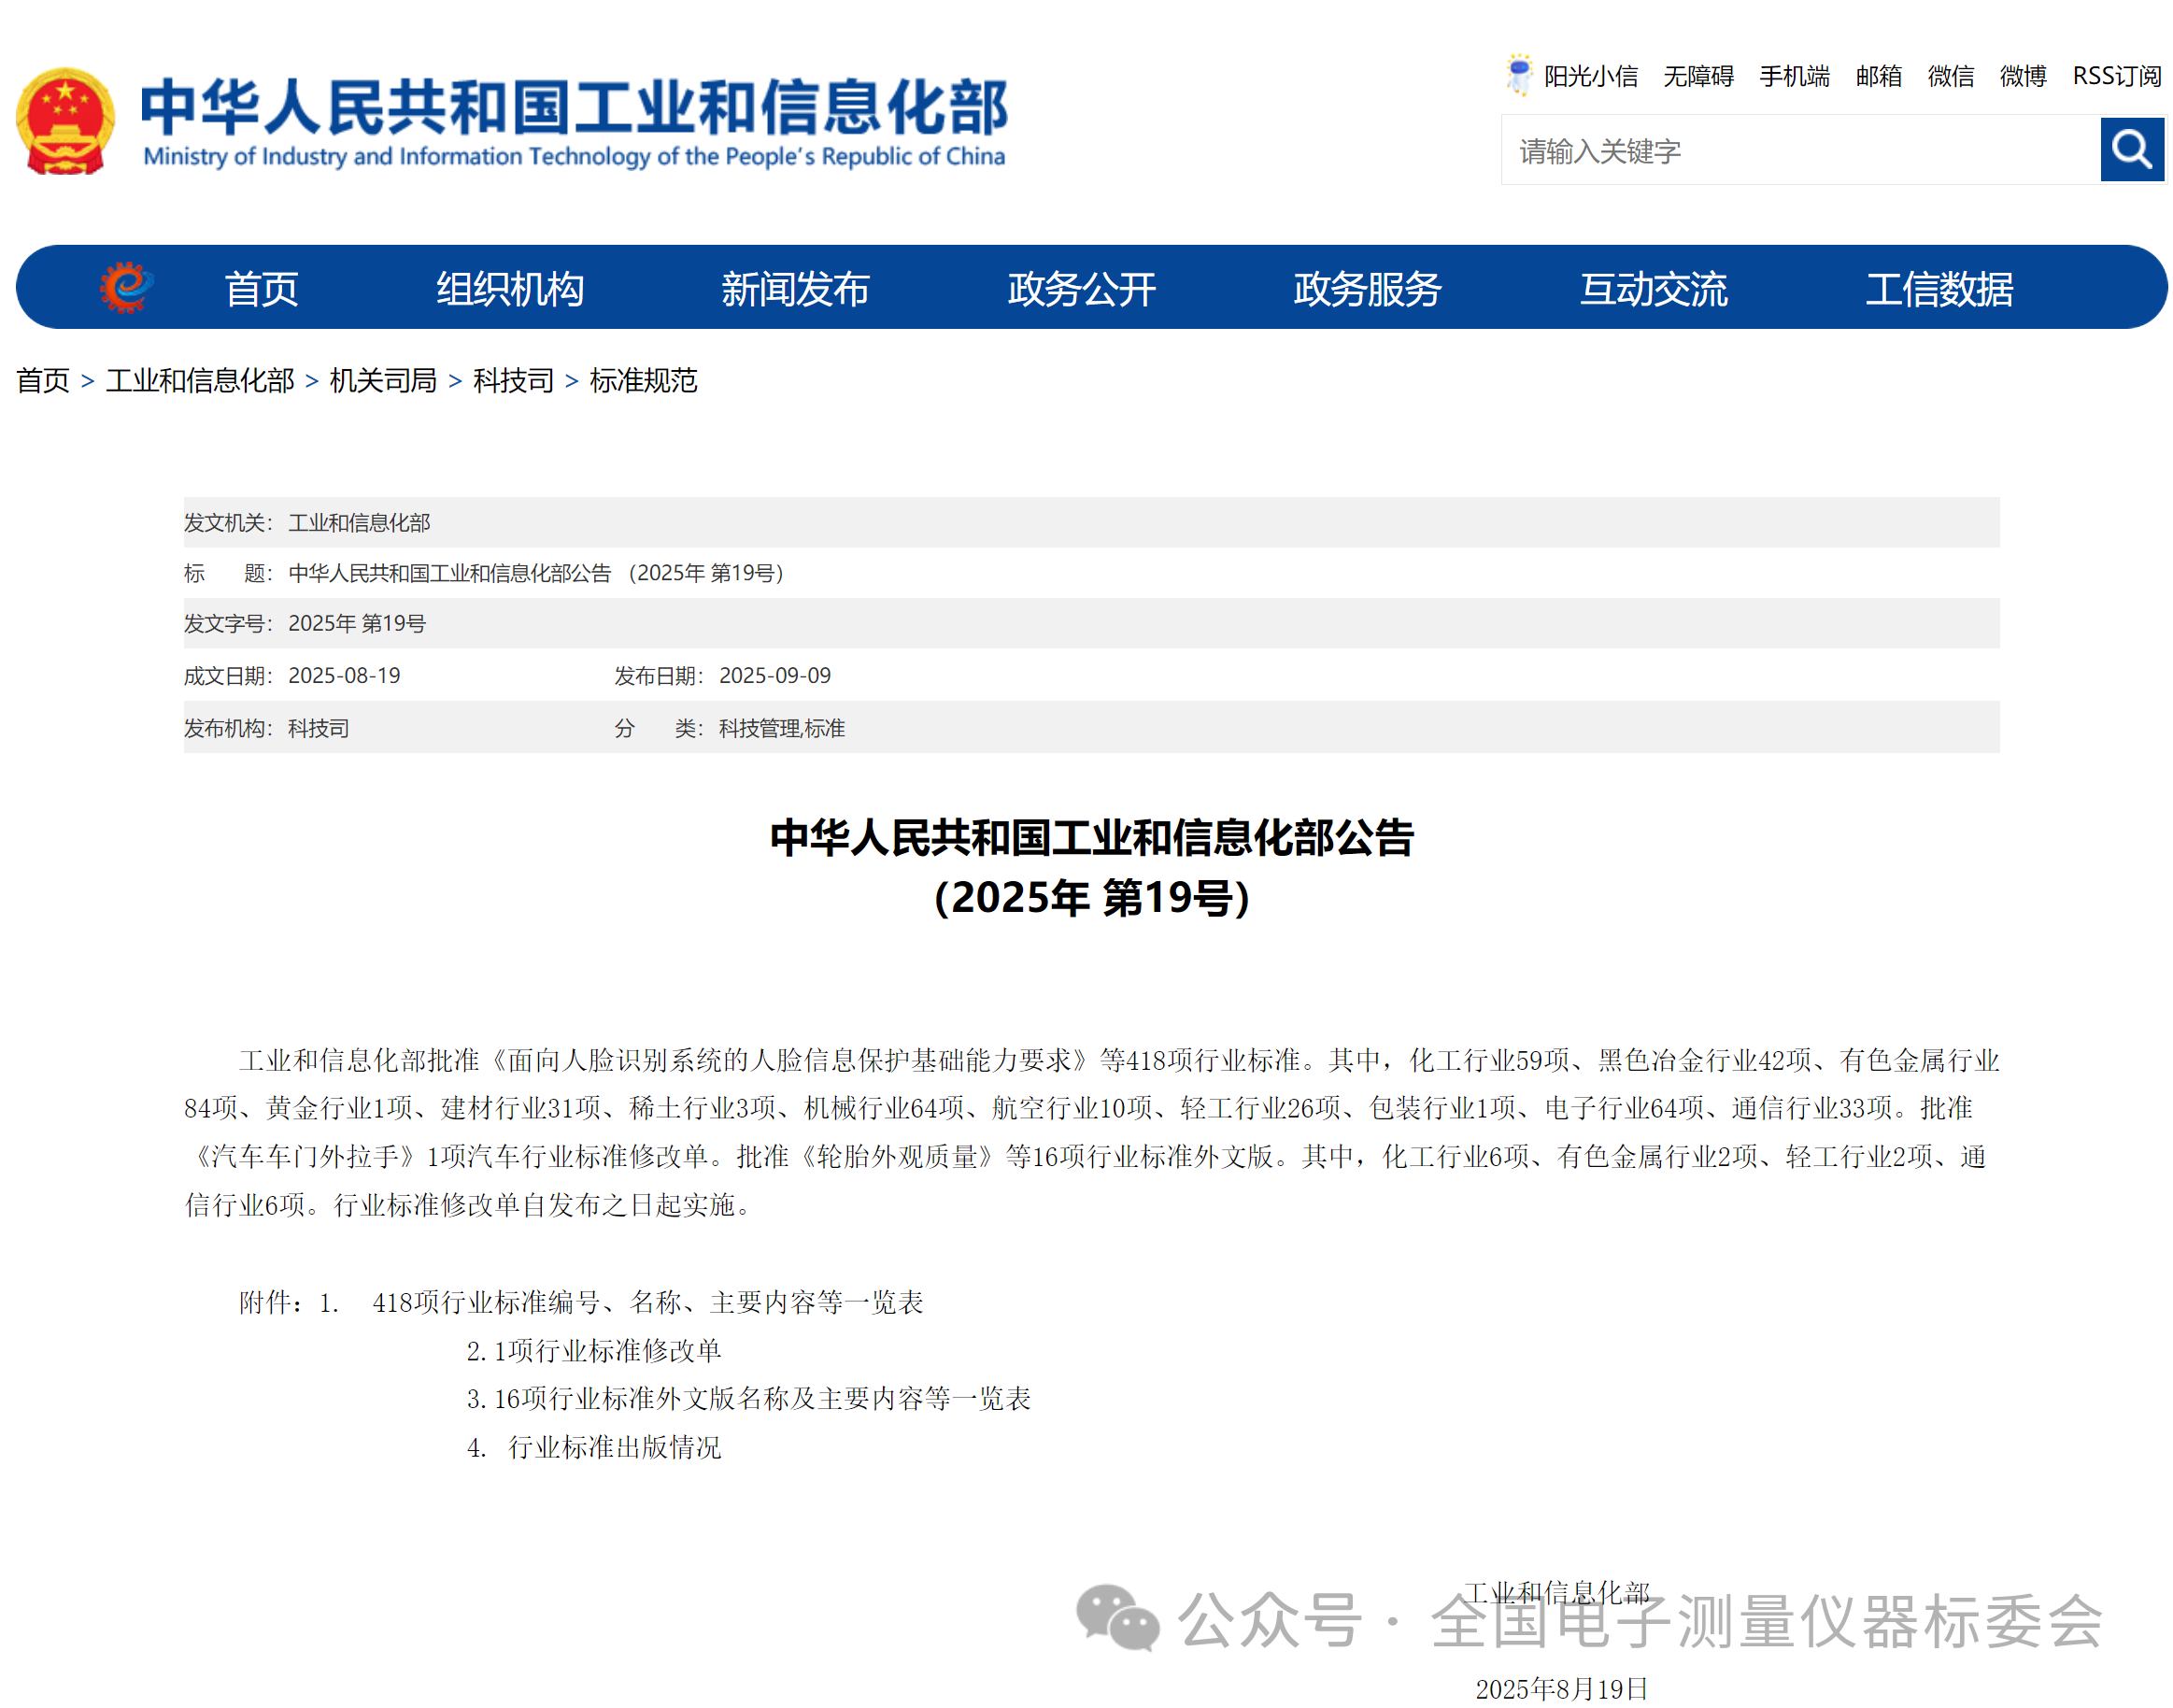Click the national emblem logo
2173x1708 pixels.
(65, 120)
